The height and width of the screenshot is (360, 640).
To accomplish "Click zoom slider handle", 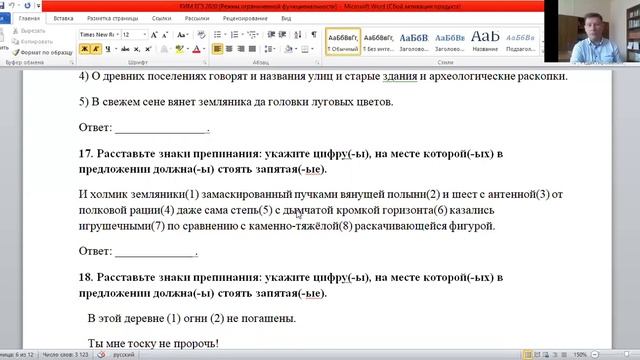I will (627, 355).
